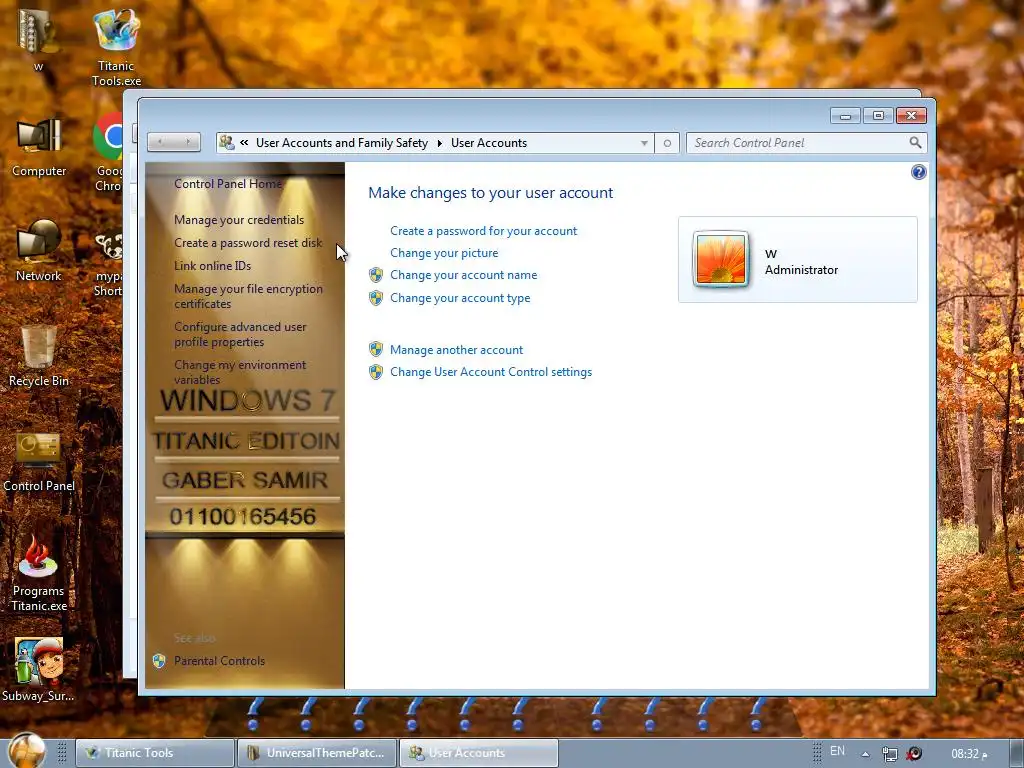The image size is (1024, 768).
Task: Open Create a password reset disk
Action: [x=248, y=243]
